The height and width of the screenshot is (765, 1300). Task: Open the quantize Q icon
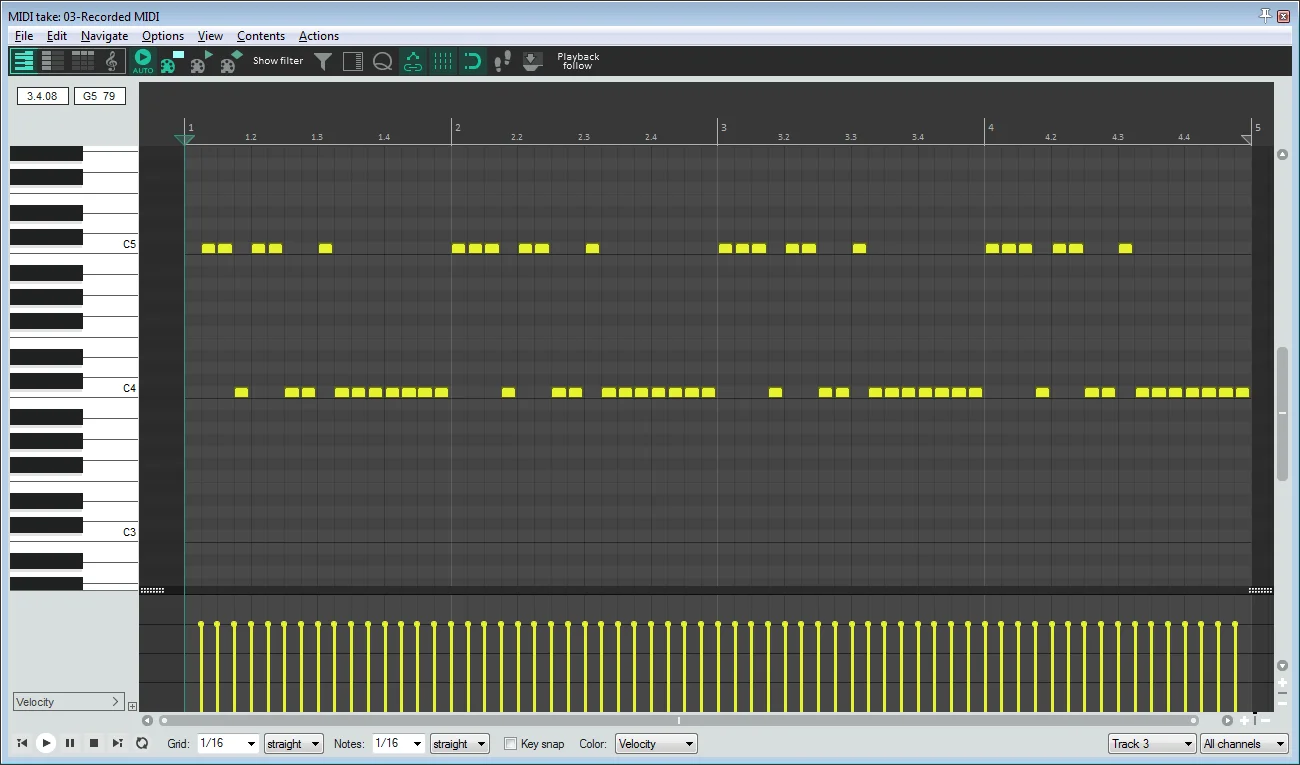[382, 61]
